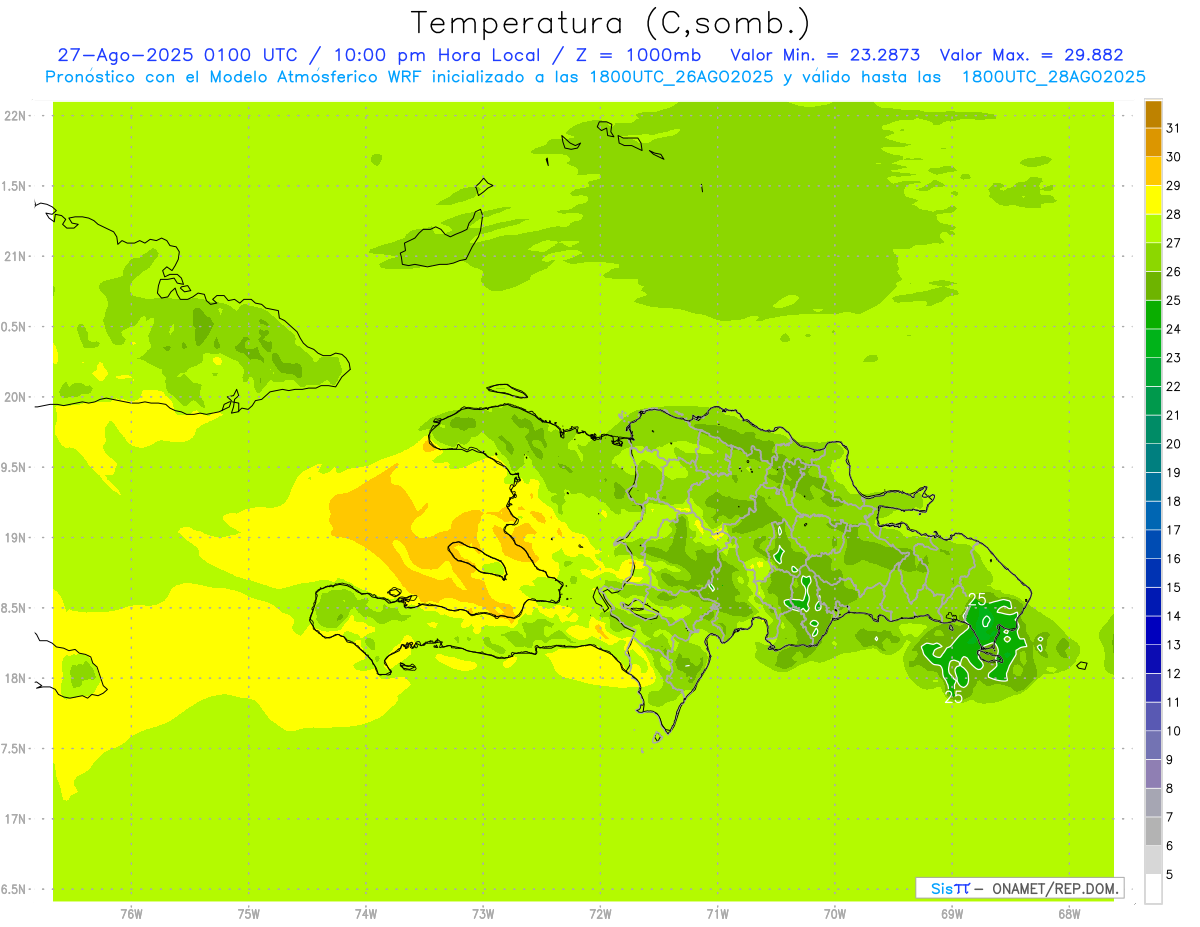Click the '73W' longitude axis label
1200x927 pixels.
[483, 914]
